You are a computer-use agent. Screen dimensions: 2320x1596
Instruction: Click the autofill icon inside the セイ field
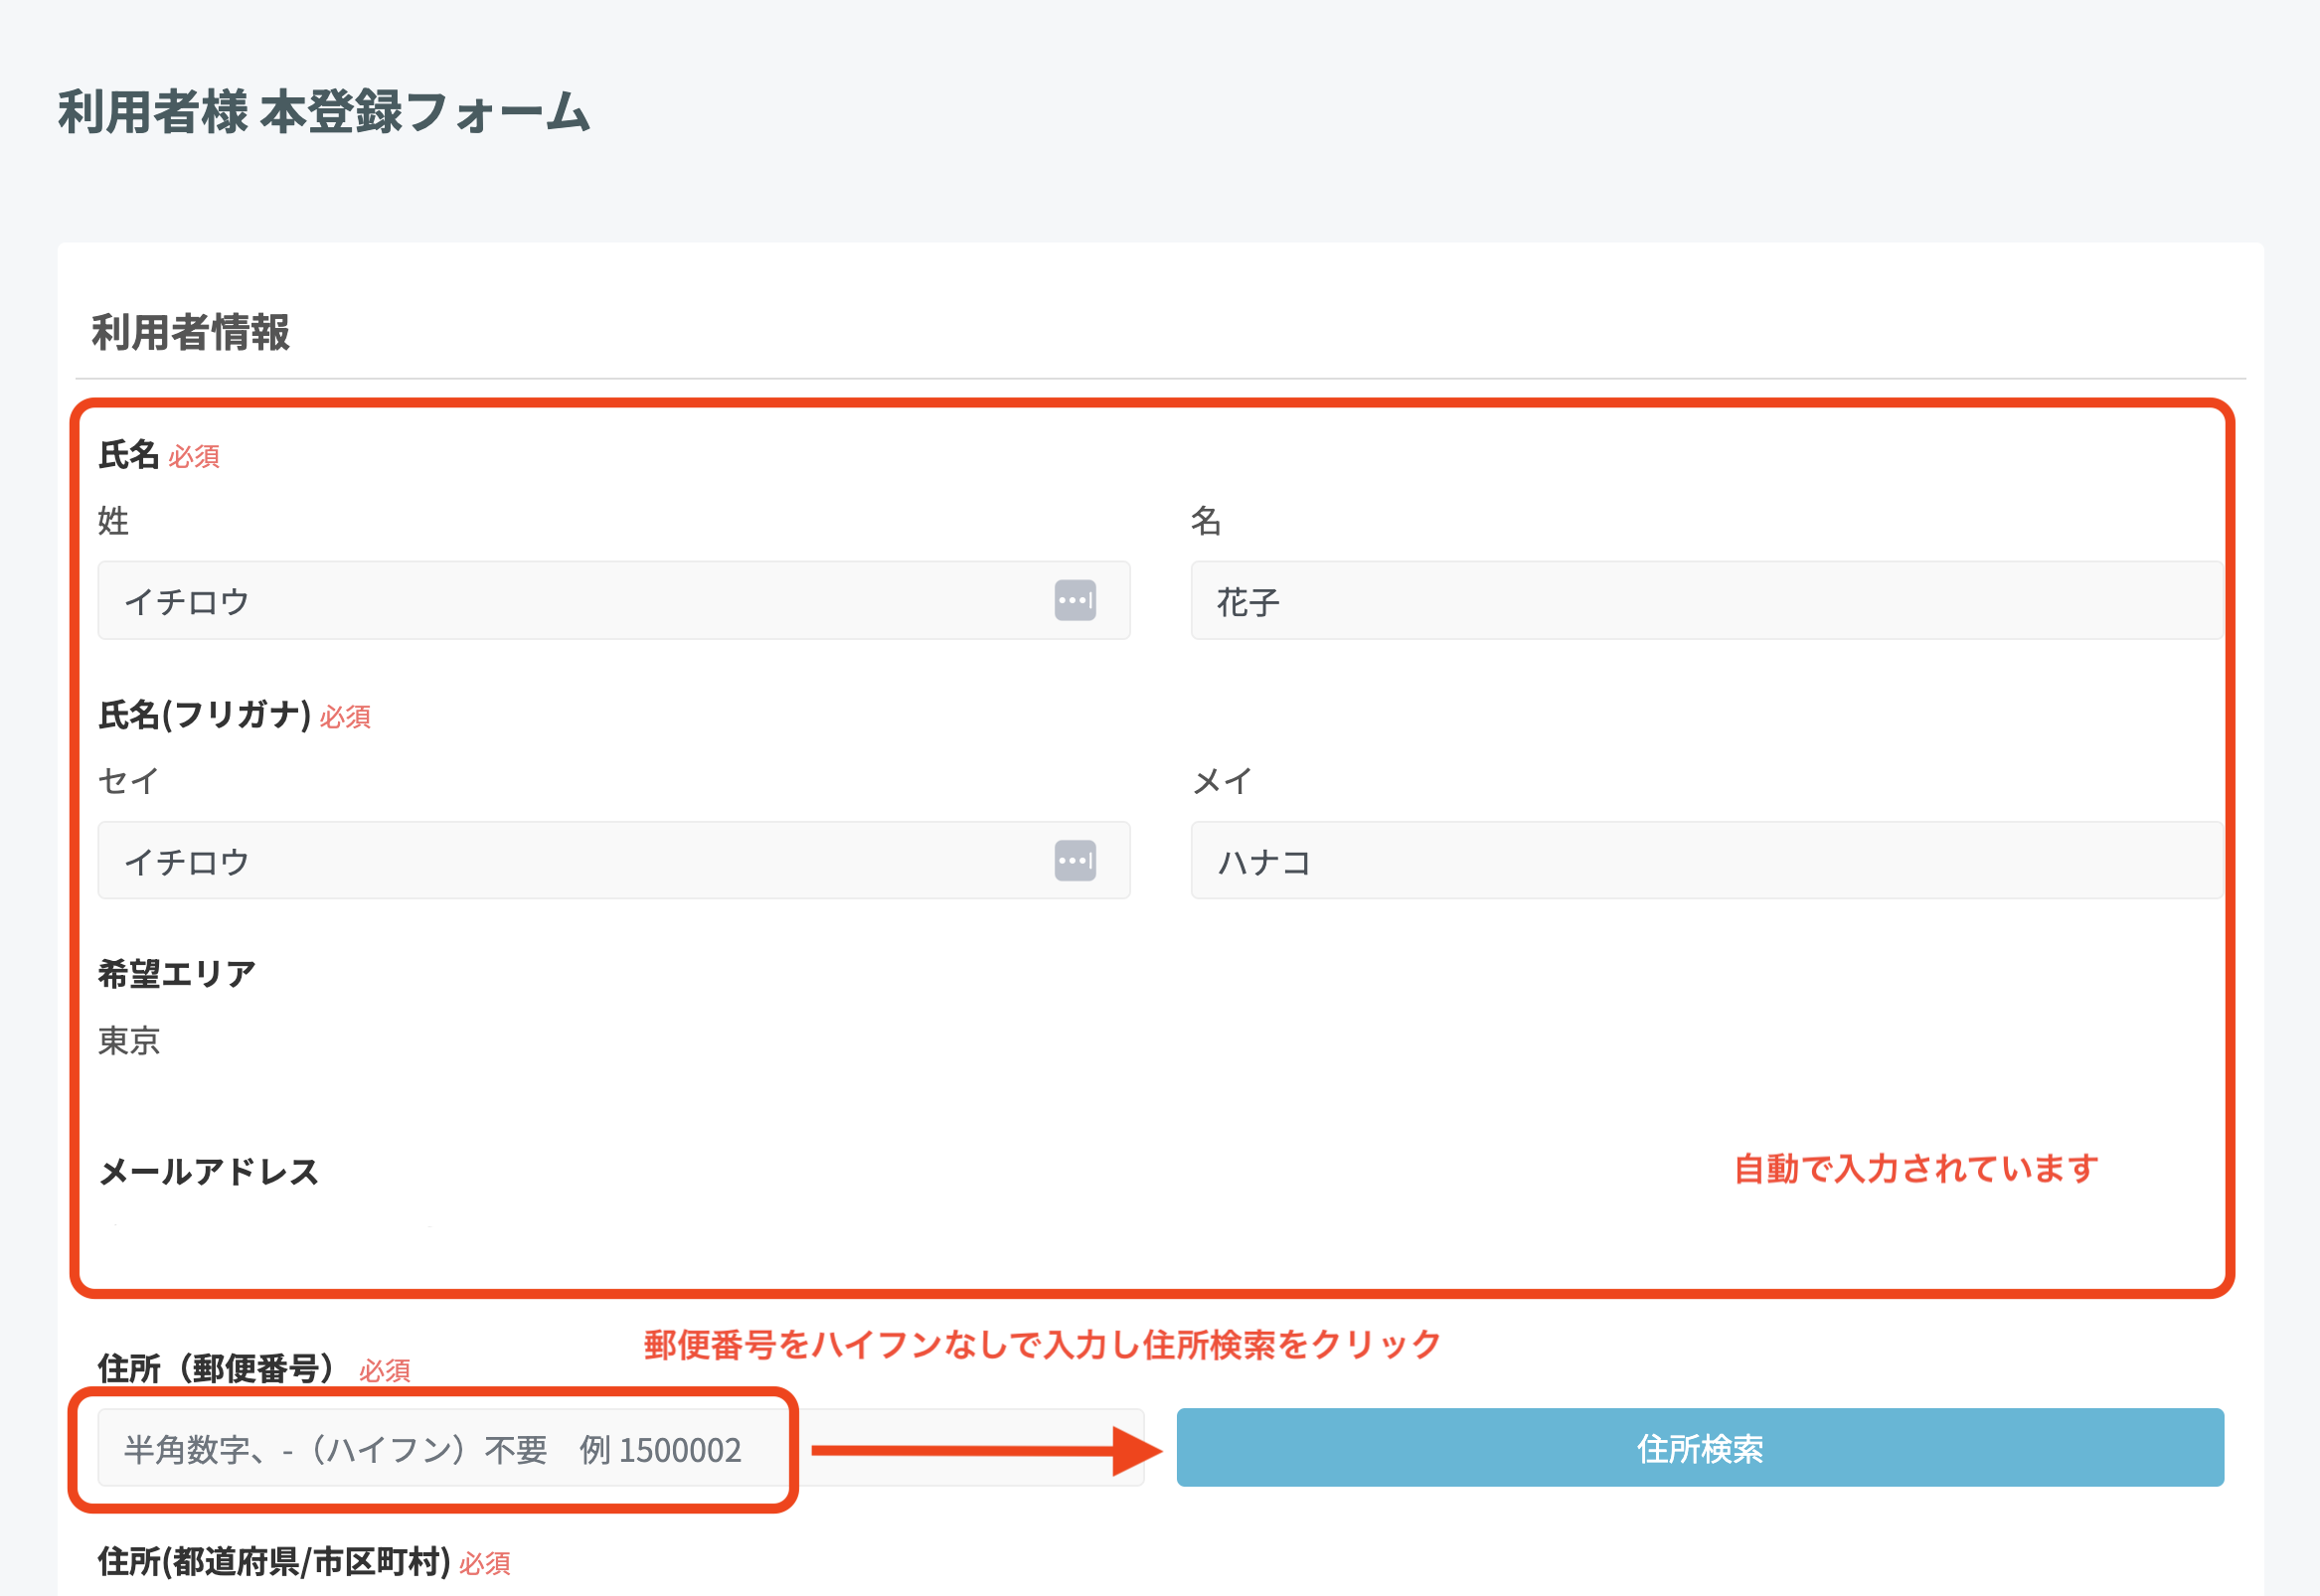tap(1075, 860)
